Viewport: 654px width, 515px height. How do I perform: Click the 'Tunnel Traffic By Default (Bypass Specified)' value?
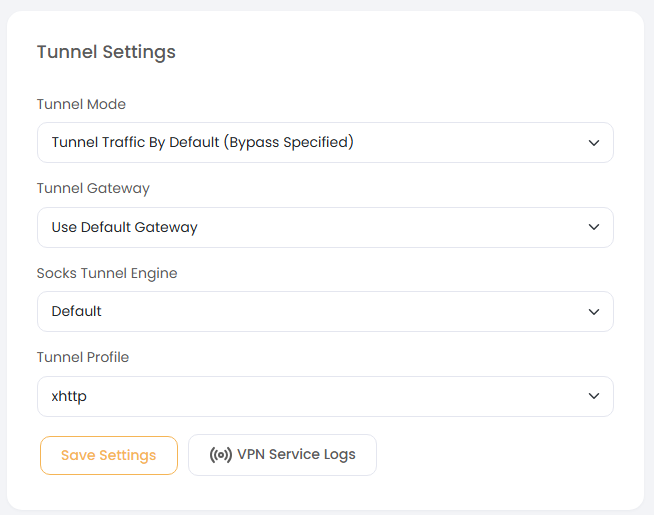click(203, 143)
